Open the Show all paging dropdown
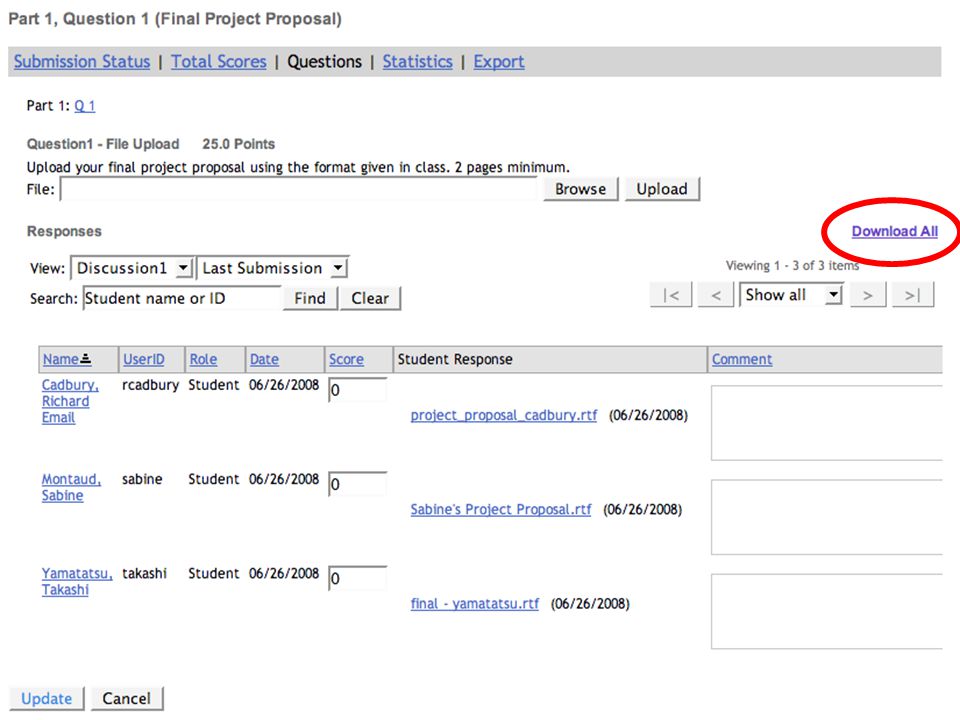The image size is (960, 720). click(792, 295)
